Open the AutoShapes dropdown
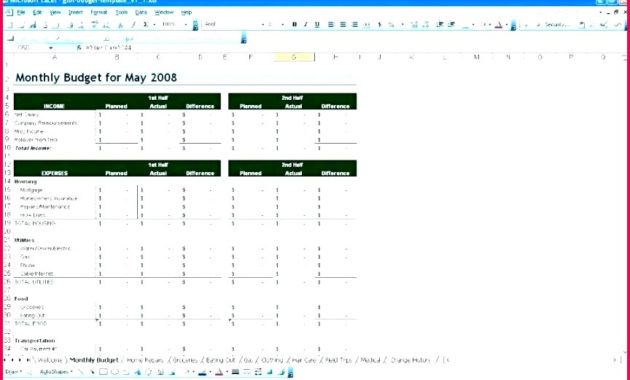Image resolution: width=630 pixels, height=380 pixels. (x=56, y=372)
